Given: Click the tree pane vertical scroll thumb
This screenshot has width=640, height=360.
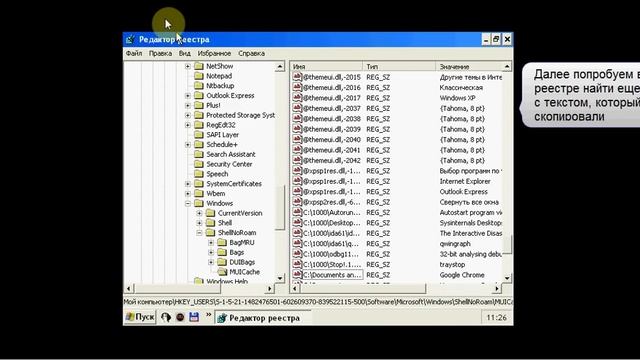Looking at the screenshot, I should tap(280, 207).
